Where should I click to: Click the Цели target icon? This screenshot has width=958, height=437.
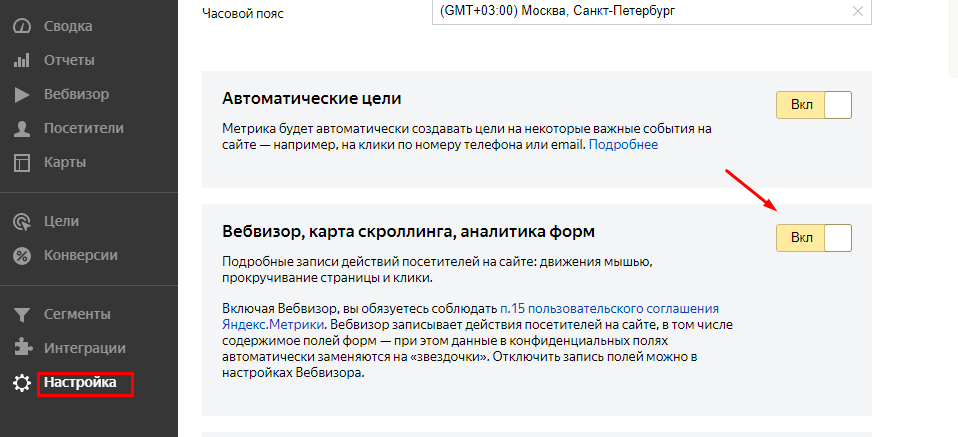tap(22, 221)
